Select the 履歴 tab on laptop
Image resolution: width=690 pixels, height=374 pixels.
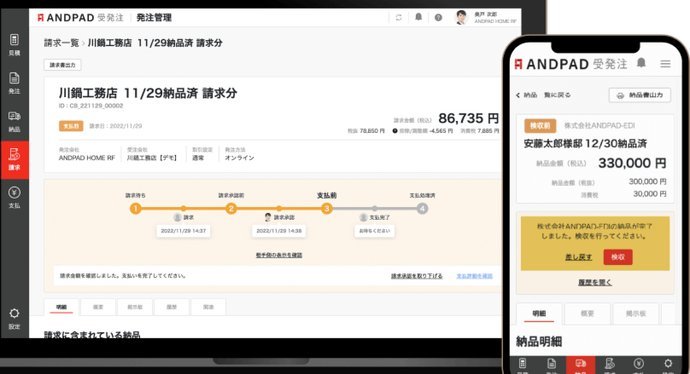172,307
